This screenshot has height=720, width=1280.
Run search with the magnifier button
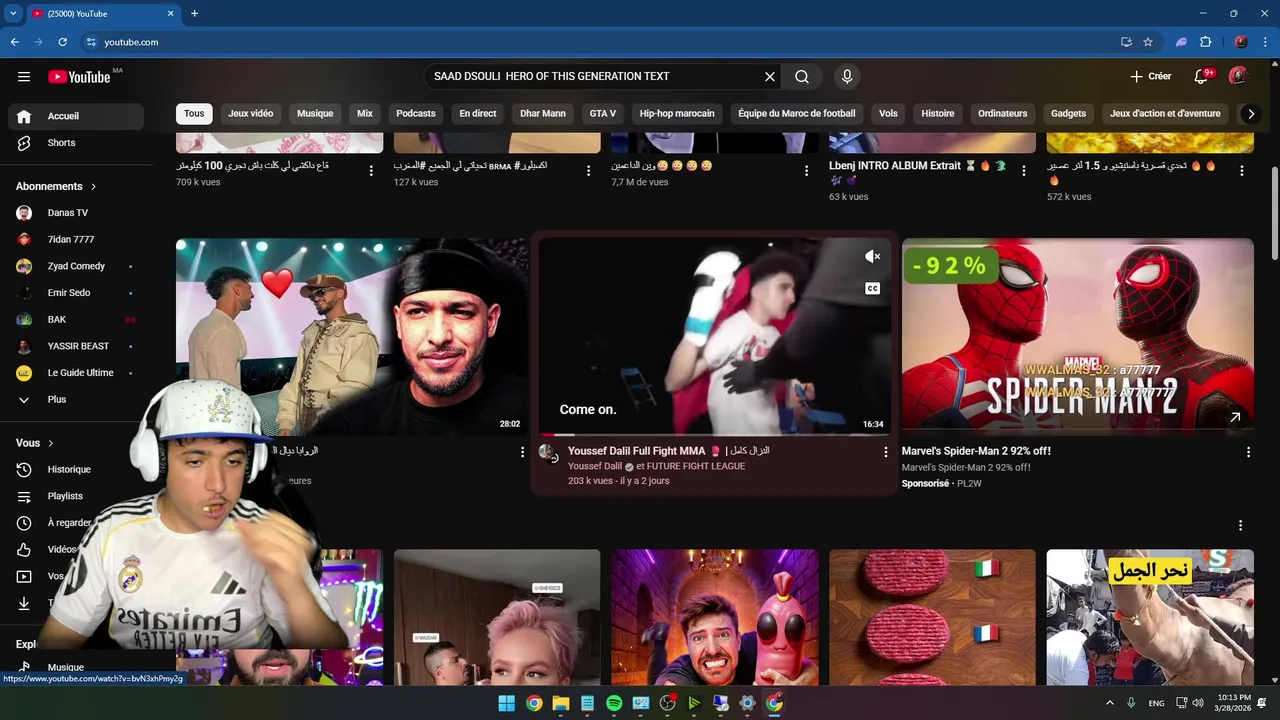[x=802, y=76]
